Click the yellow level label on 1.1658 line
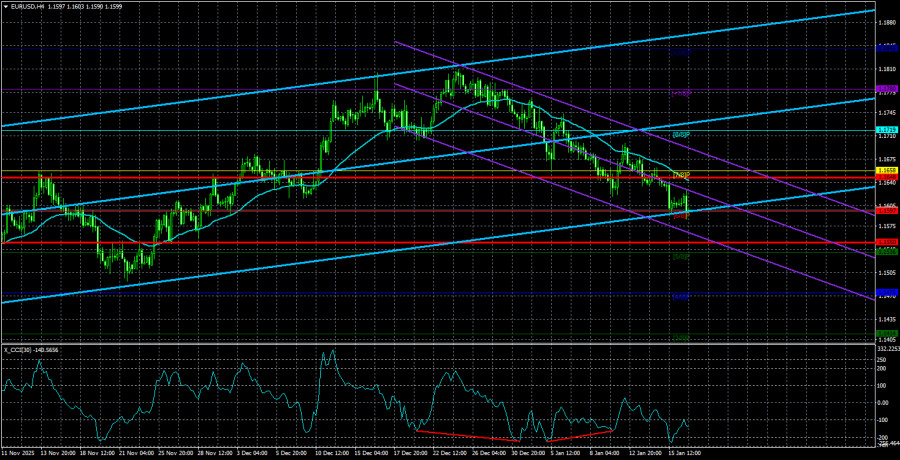The width and height of the screenshot is (900, 460). (680, 176)
